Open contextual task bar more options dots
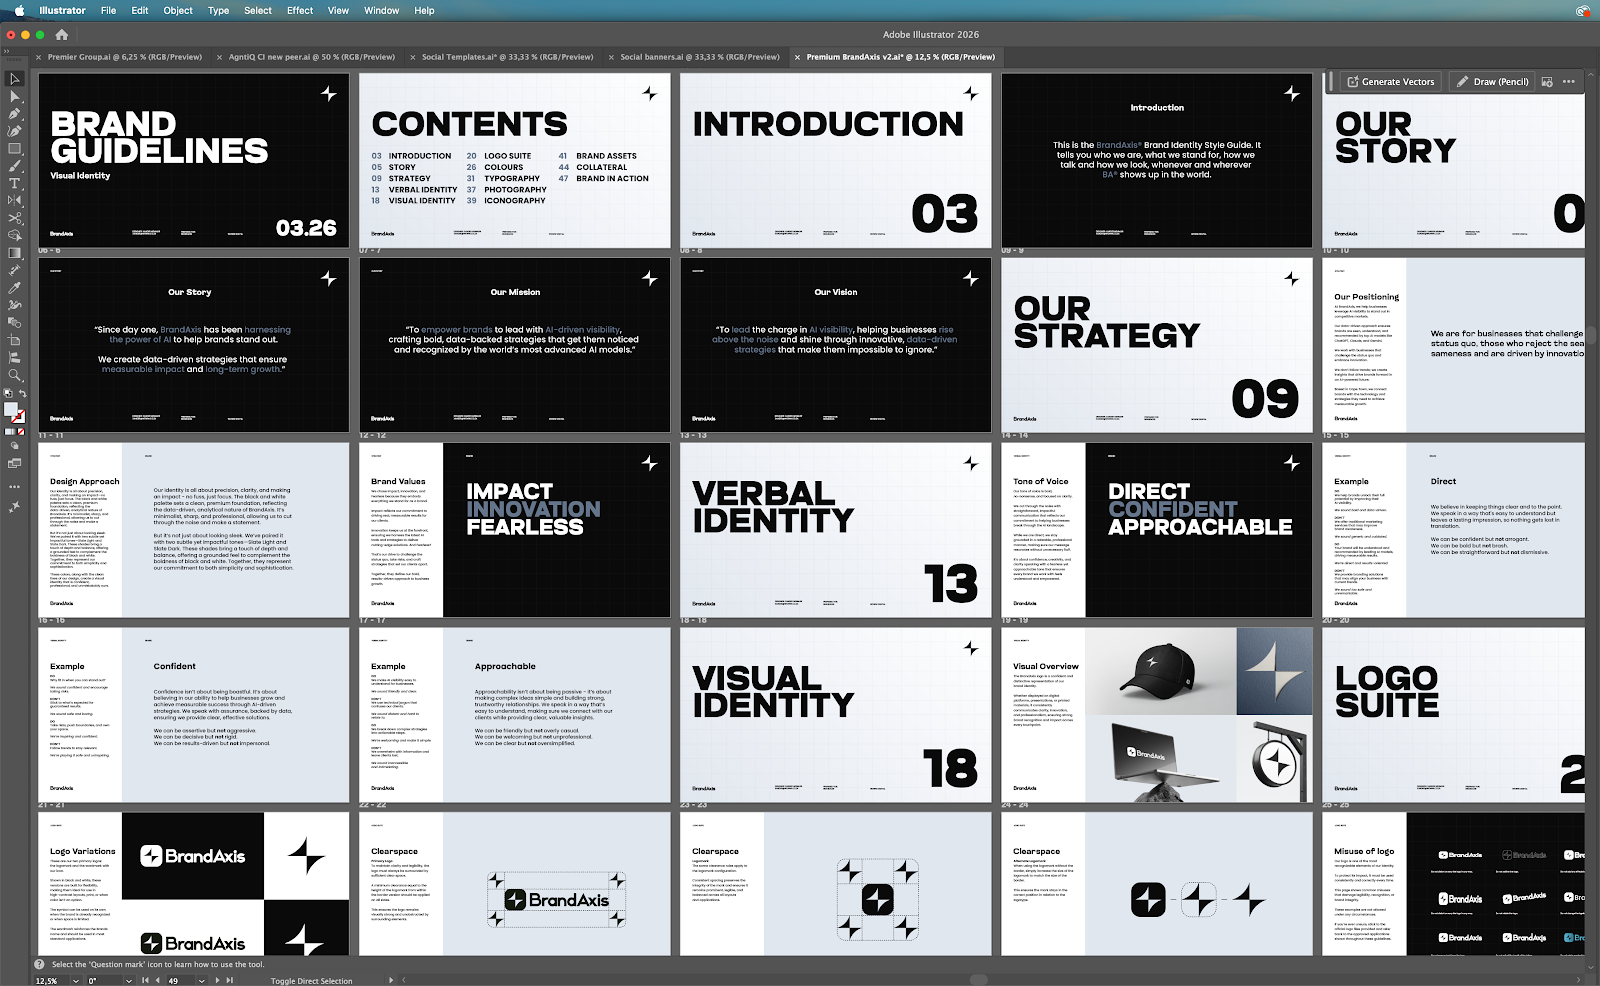 pos(1569,82)
